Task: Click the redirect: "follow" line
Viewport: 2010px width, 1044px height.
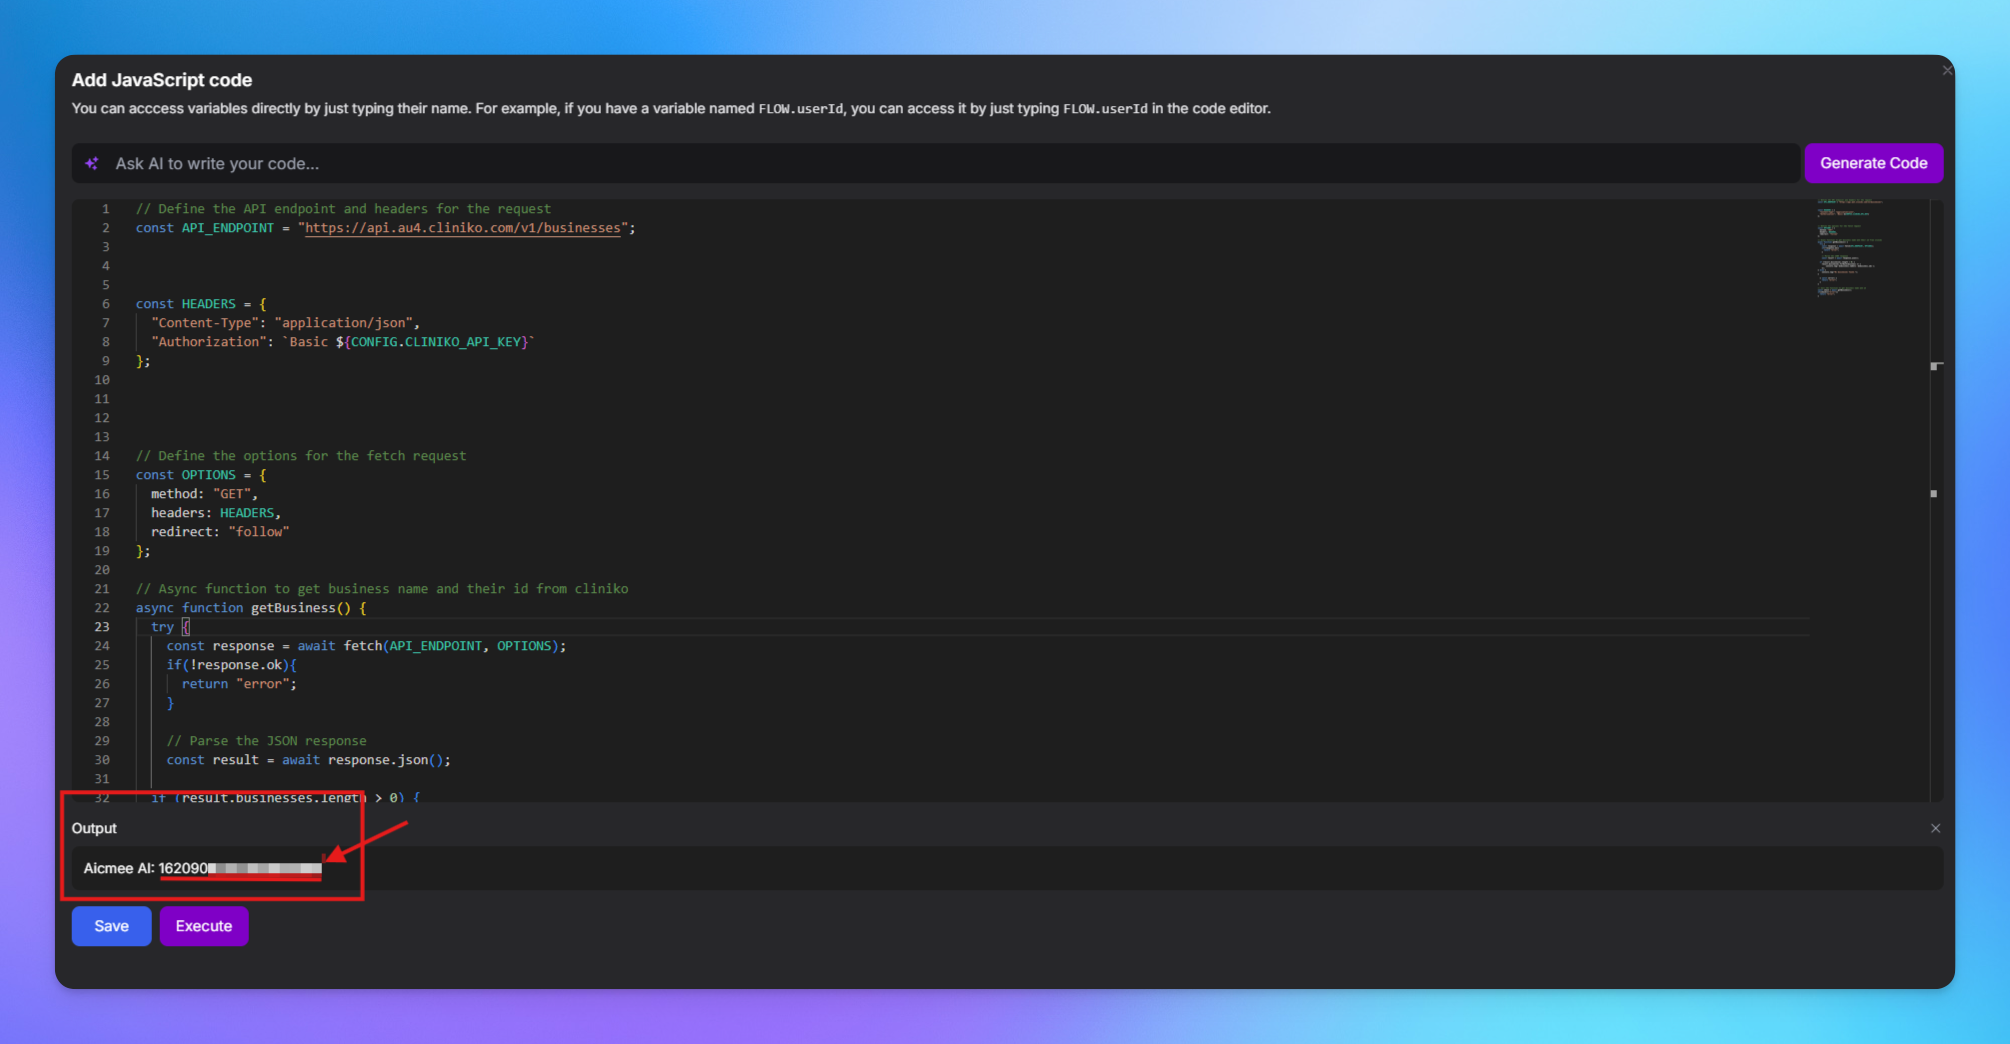Action: (x=220, y=532)
